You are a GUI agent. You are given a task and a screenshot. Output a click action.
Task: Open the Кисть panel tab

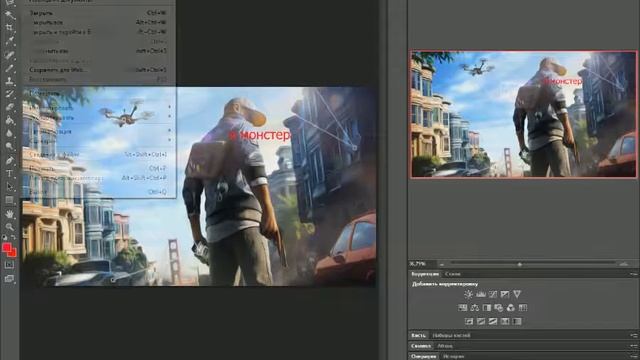click(418, 336)
